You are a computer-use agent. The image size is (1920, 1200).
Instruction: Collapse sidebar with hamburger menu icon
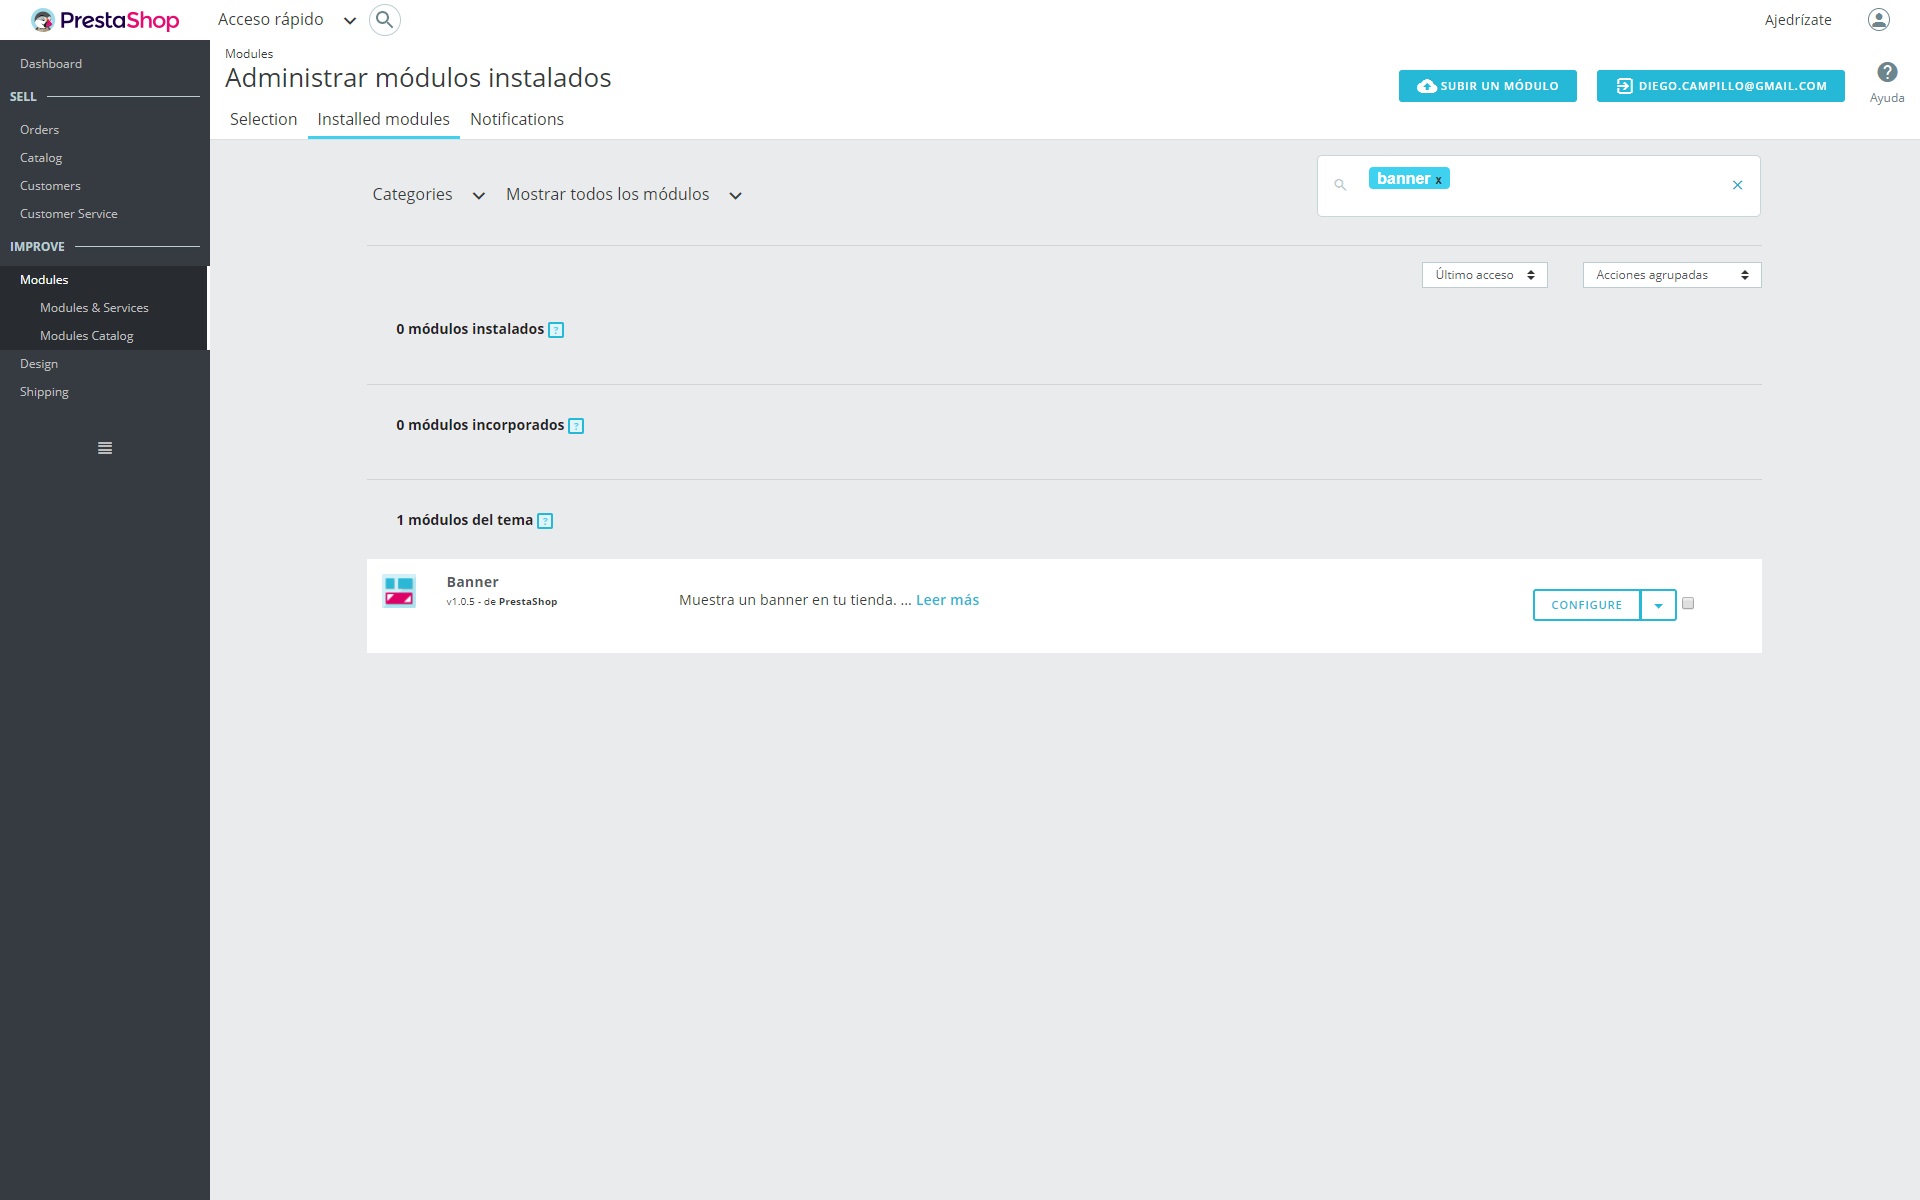pos(104,448)
